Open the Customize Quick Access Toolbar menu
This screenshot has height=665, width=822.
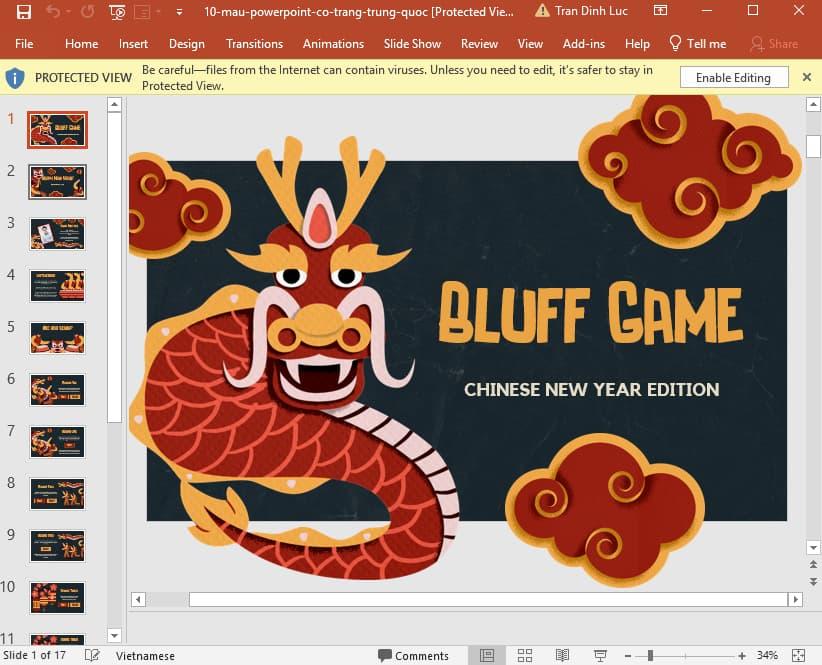pos(178,12)
